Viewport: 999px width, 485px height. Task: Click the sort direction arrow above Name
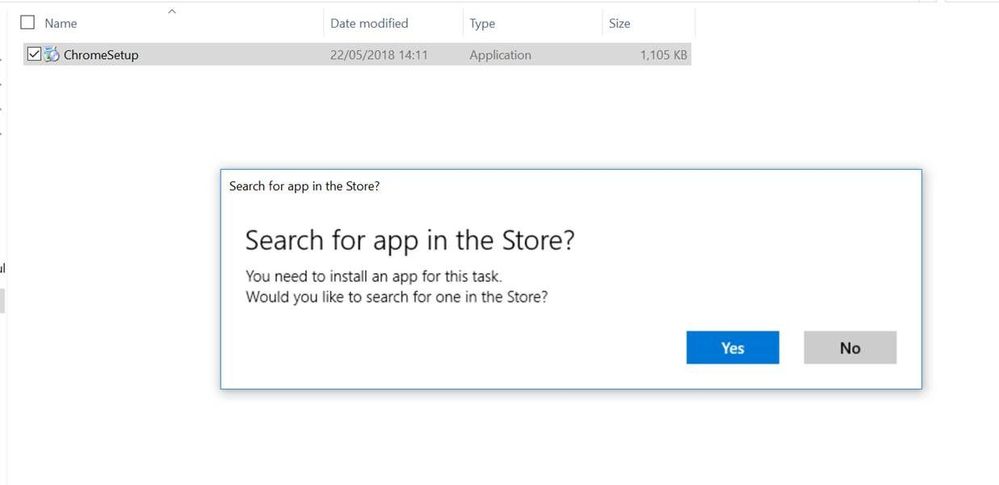(171, 11)
